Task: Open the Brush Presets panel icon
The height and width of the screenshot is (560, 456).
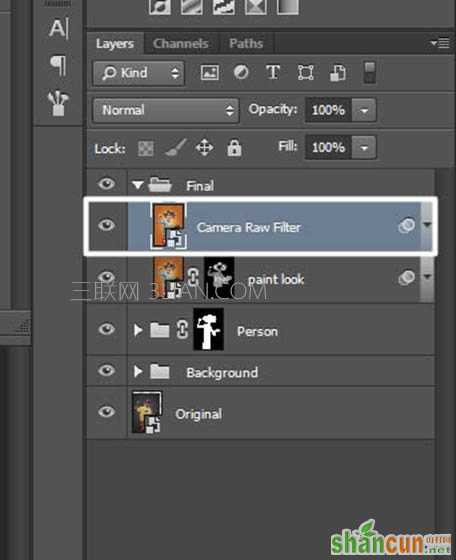Action: point(58,103)
